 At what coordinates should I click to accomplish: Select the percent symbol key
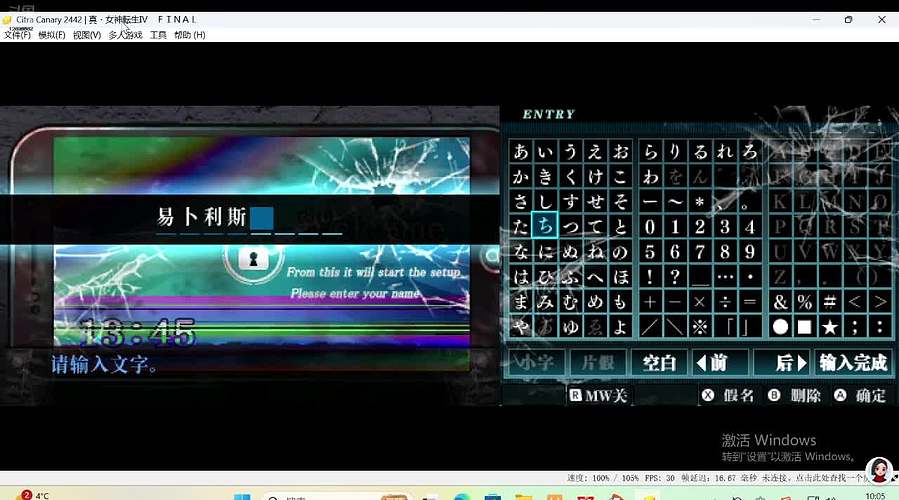[805, 302]
